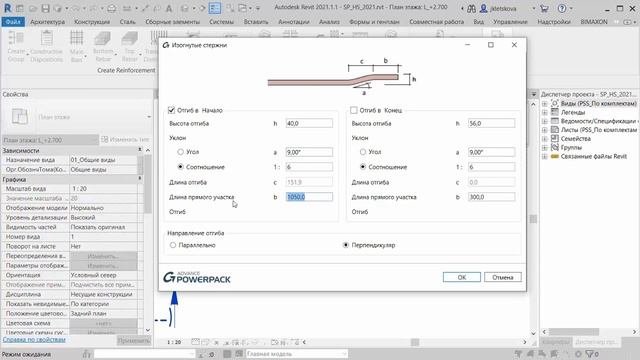Click the Группы icon in project browser
Viewport: 640px width, 360px height.
point(555,147)
